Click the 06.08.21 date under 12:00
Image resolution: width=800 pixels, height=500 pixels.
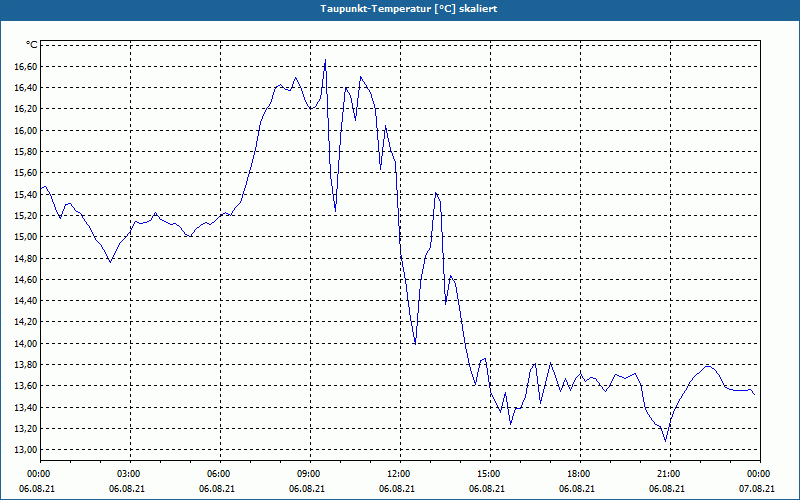click(x=397, y=489)
